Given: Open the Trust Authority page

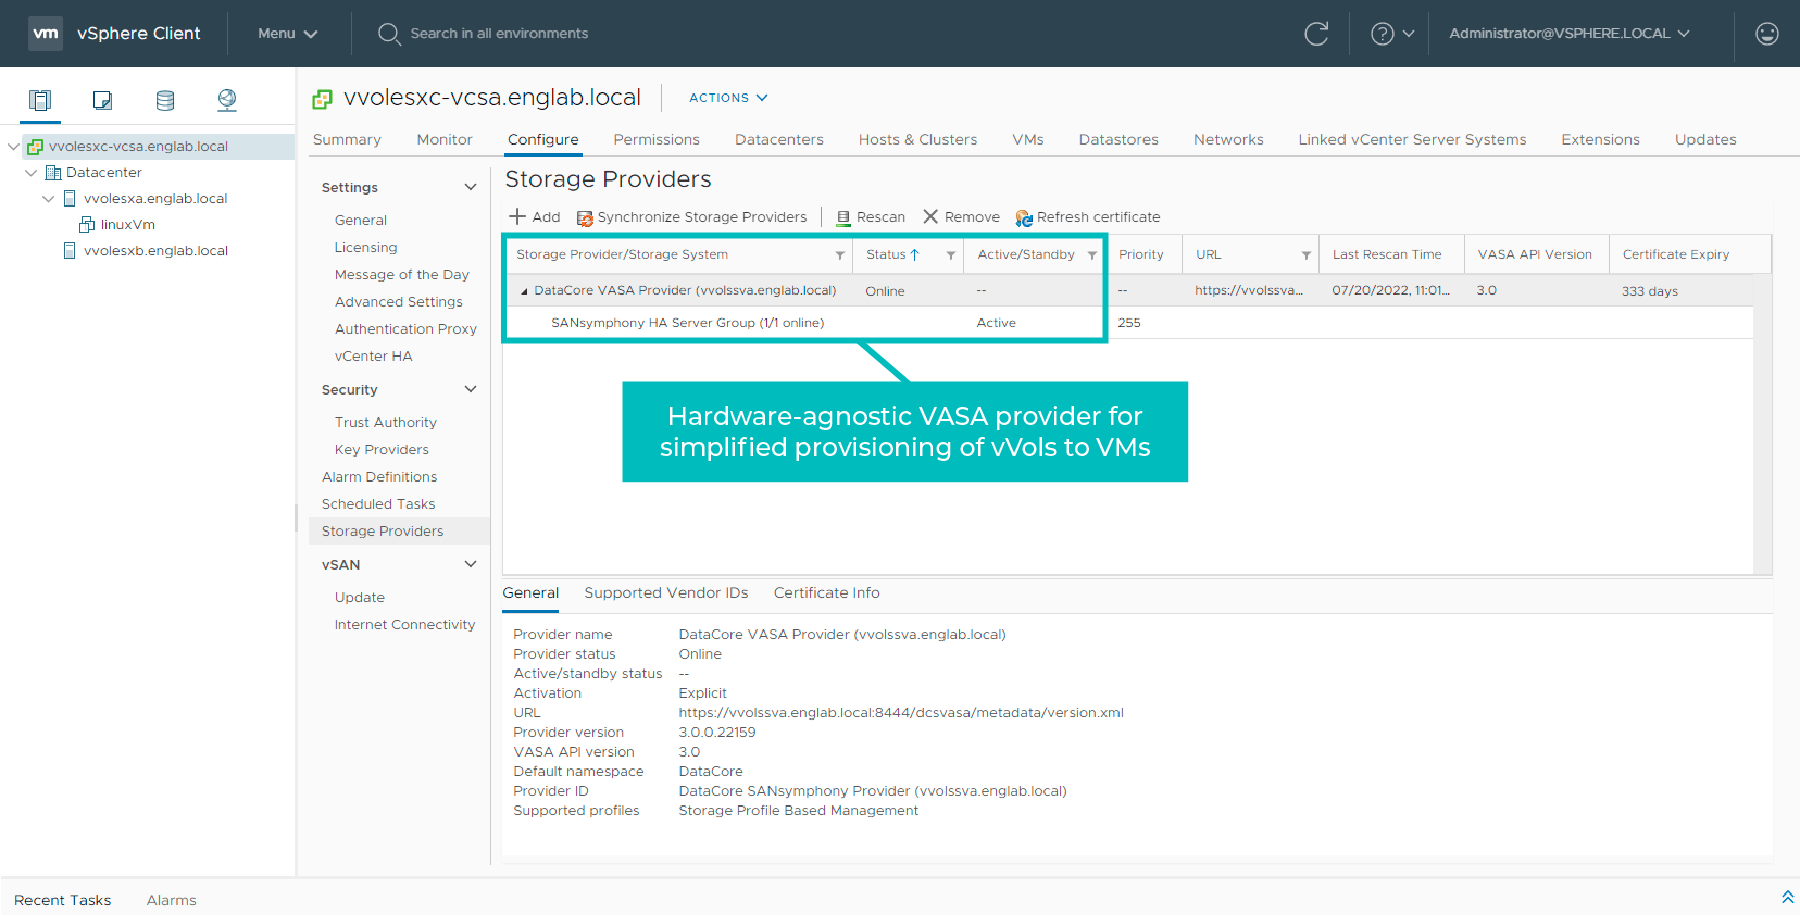Looking at the screenshot, I should click(x=386, y=423).
